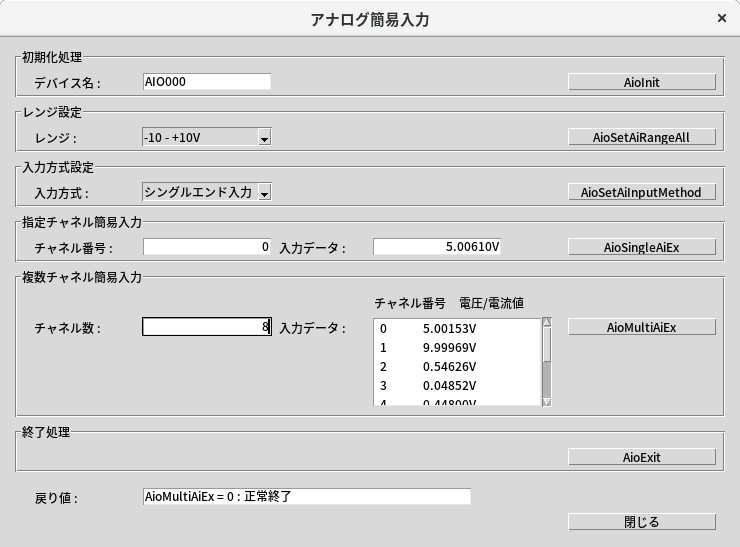Image resolution: width=740 pixels, height=547 pixels.
Task: Run AioSingleAiEx single channel input
Action: 642,247
